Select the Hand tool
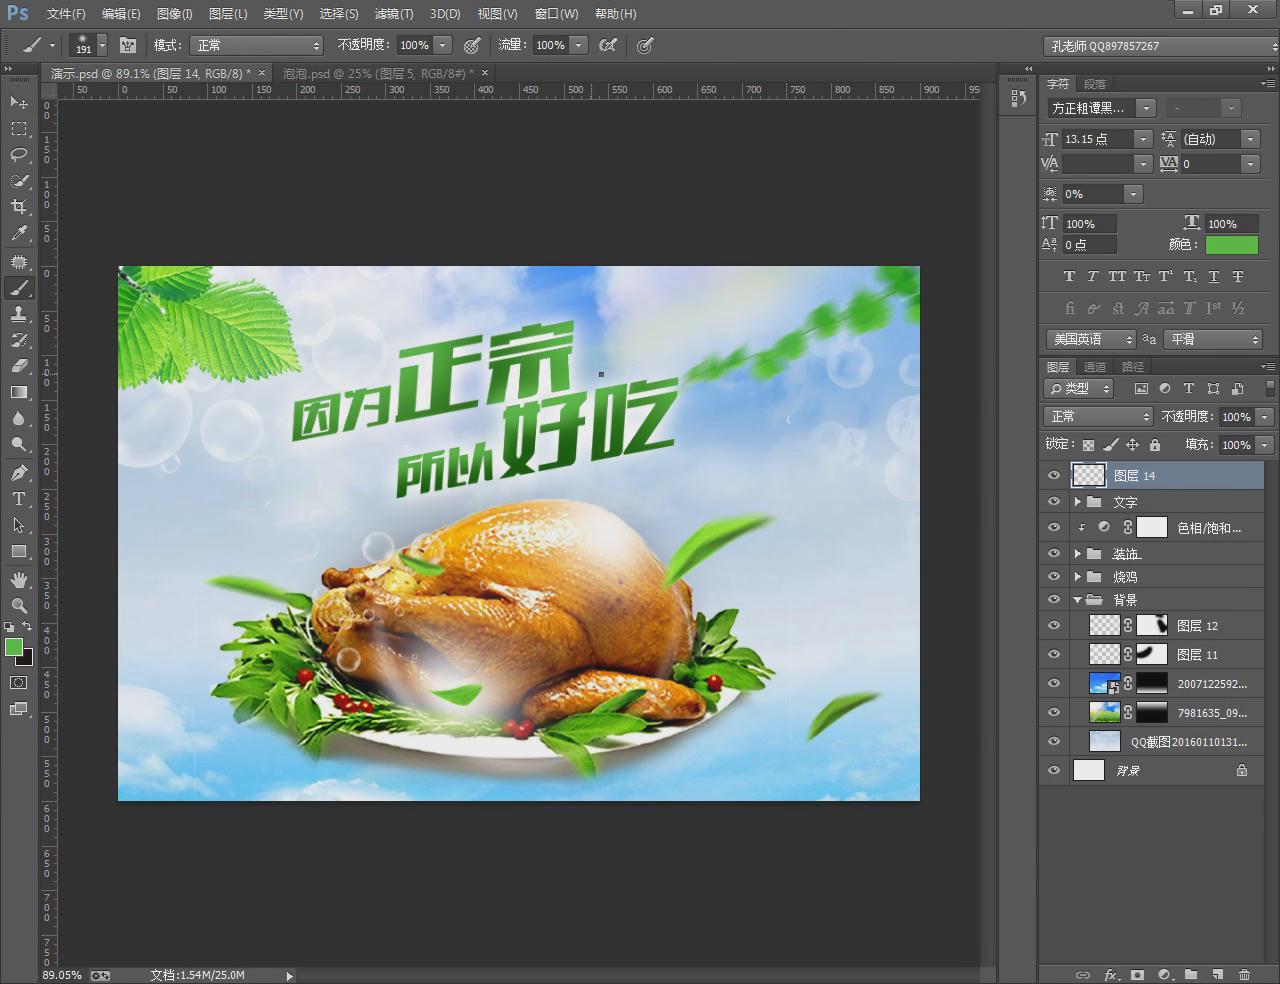This screenshot has width=1280, height=984. pos(19,579)
